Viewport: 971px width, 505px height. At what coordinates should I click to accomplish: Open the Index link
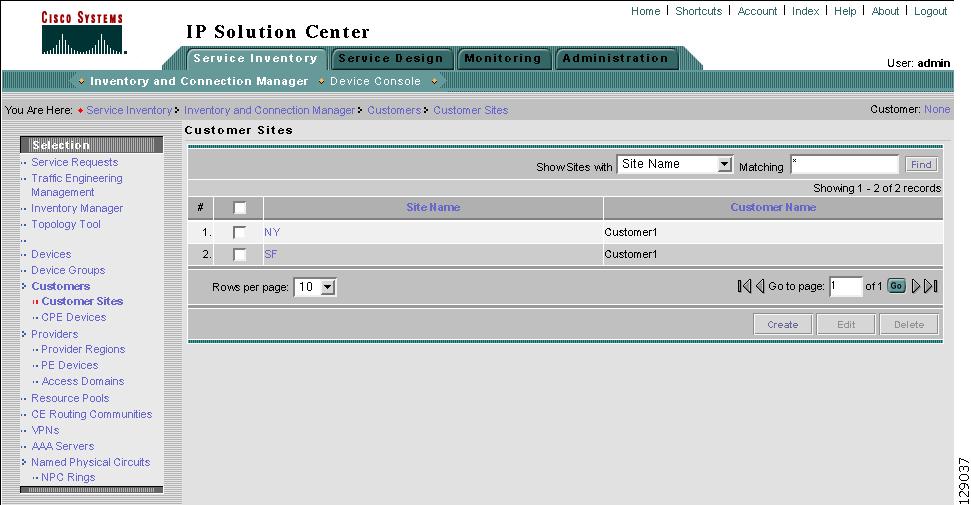coord(806,11)
